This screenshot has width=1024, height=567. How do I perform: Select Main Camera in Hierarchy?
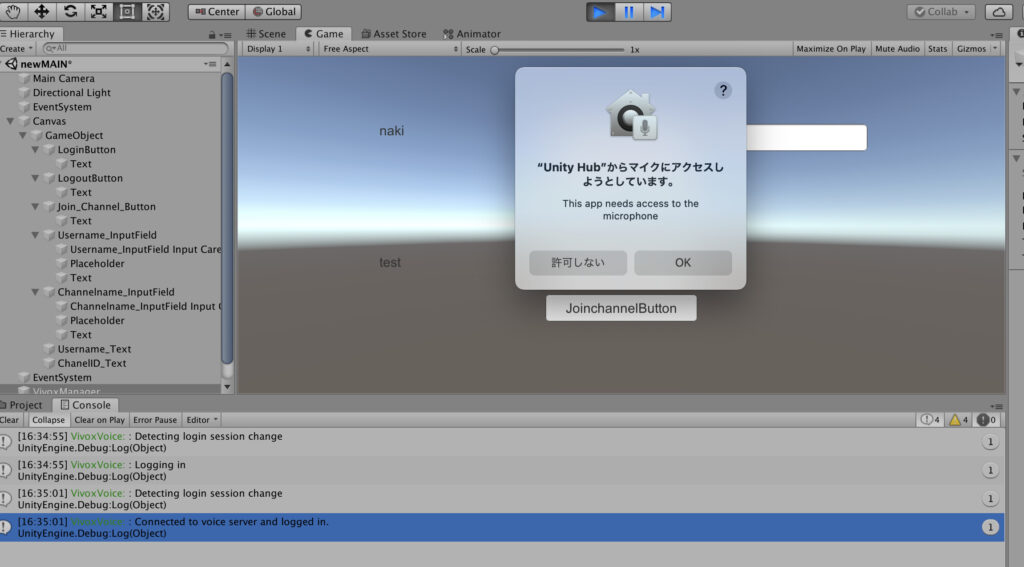pos(63,78)
